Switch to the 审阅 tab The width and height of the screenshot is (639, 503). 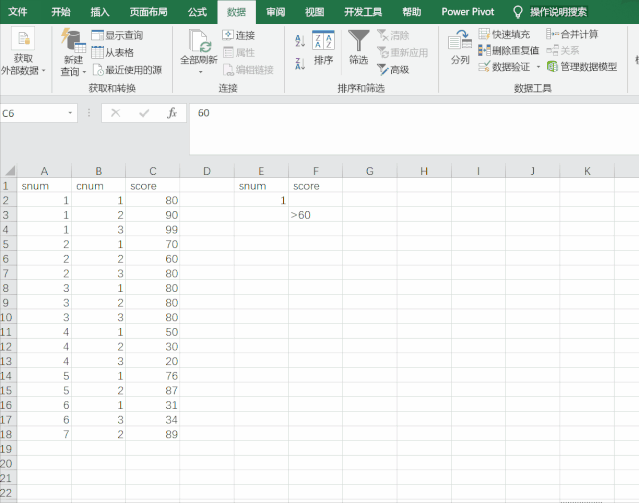pyautogui.click(x=276, y=12)
